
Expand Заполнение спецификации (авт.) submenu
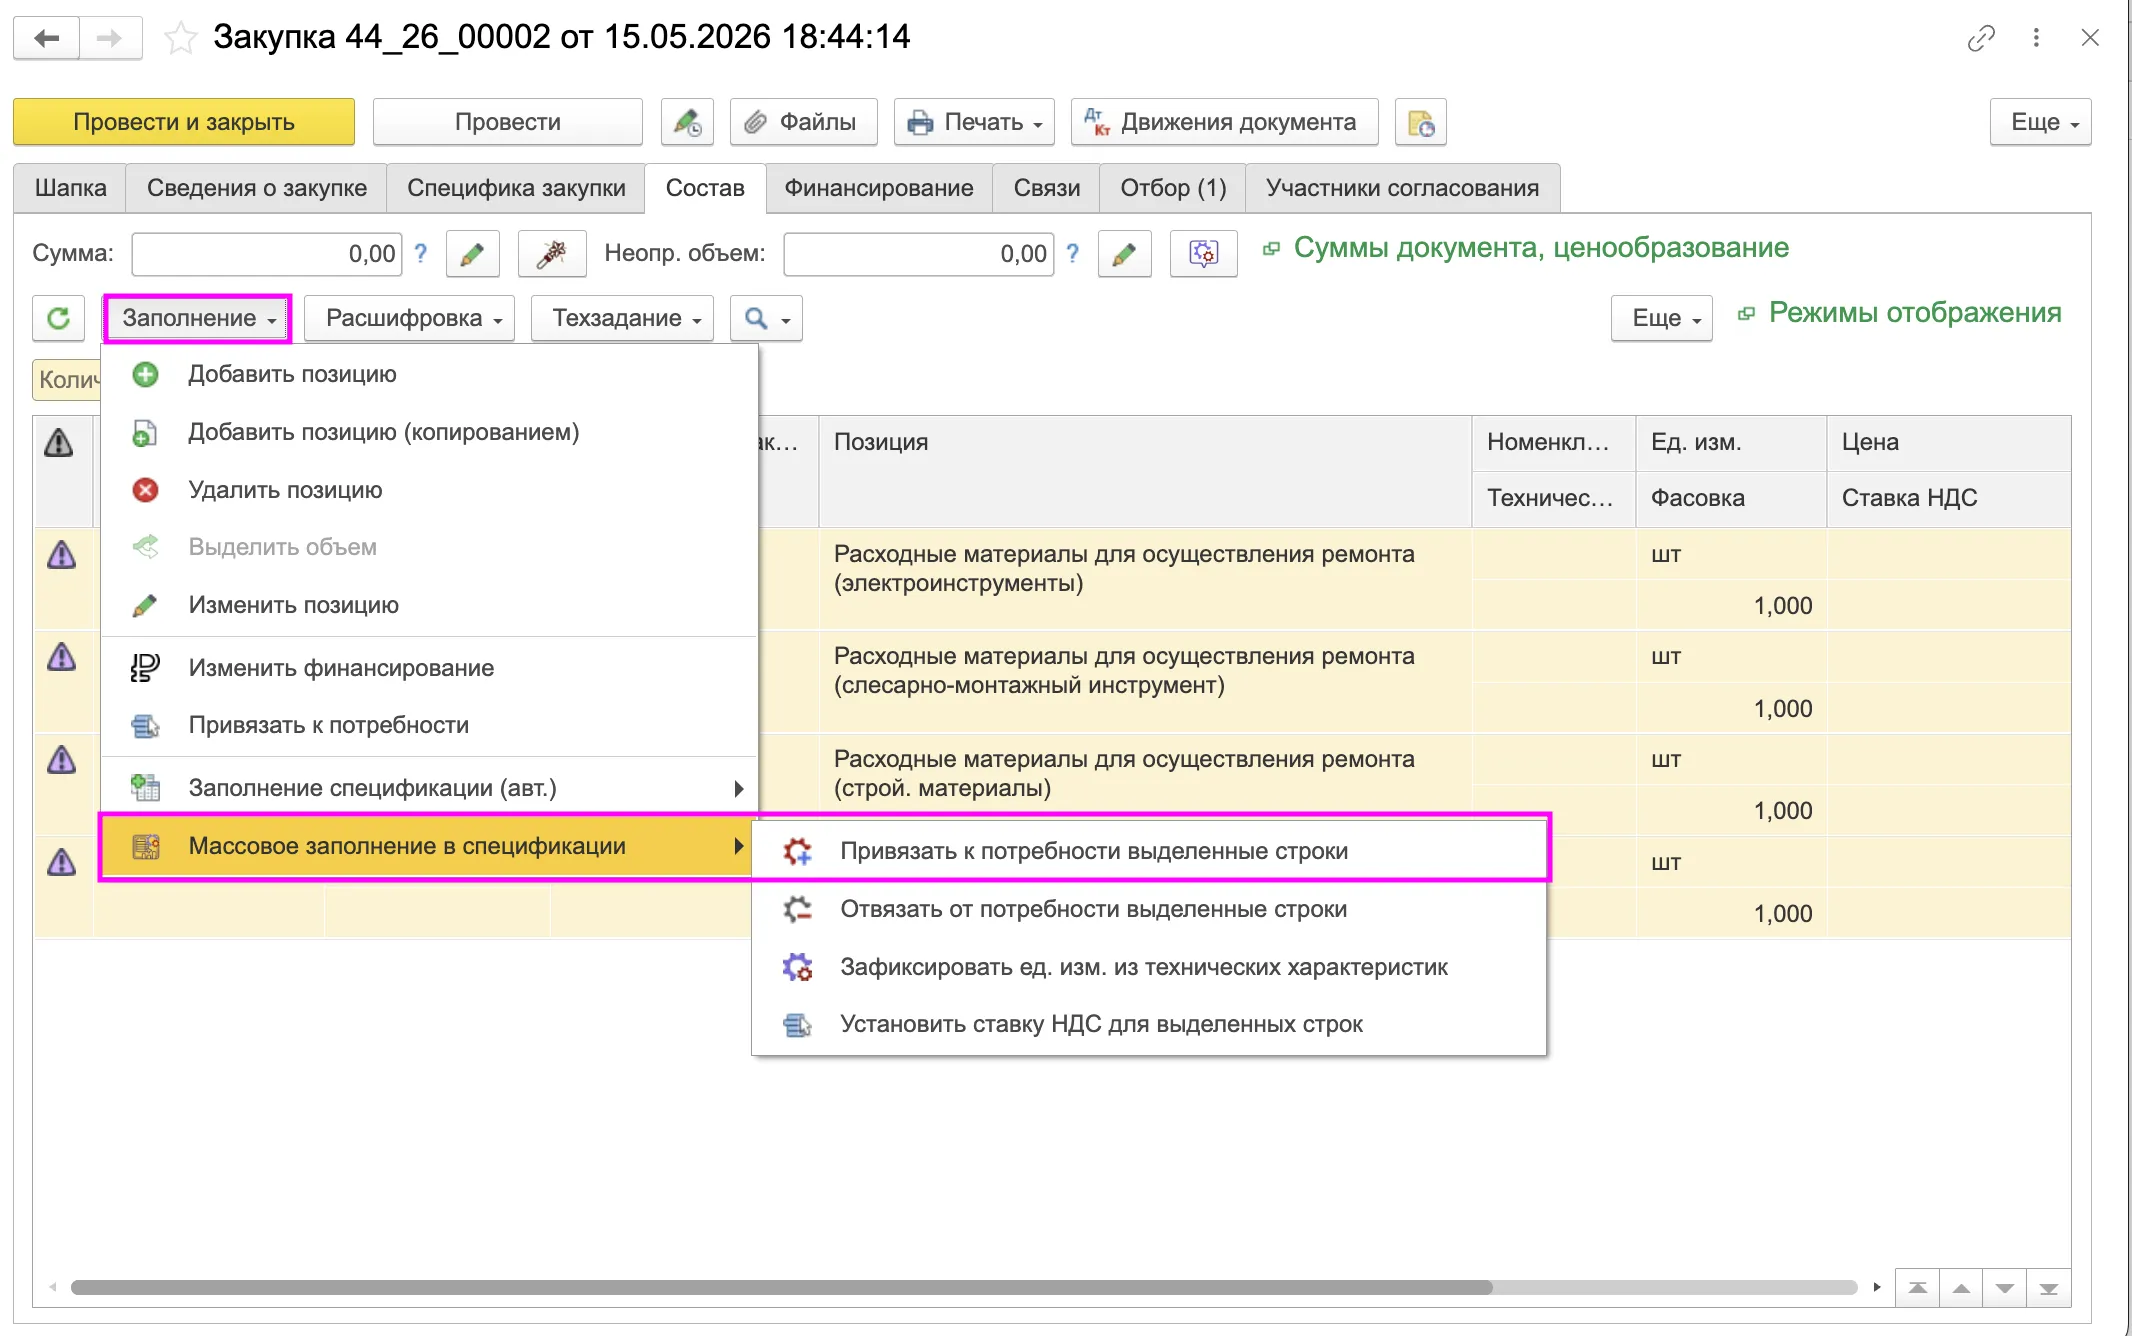(x=430, y=788)
